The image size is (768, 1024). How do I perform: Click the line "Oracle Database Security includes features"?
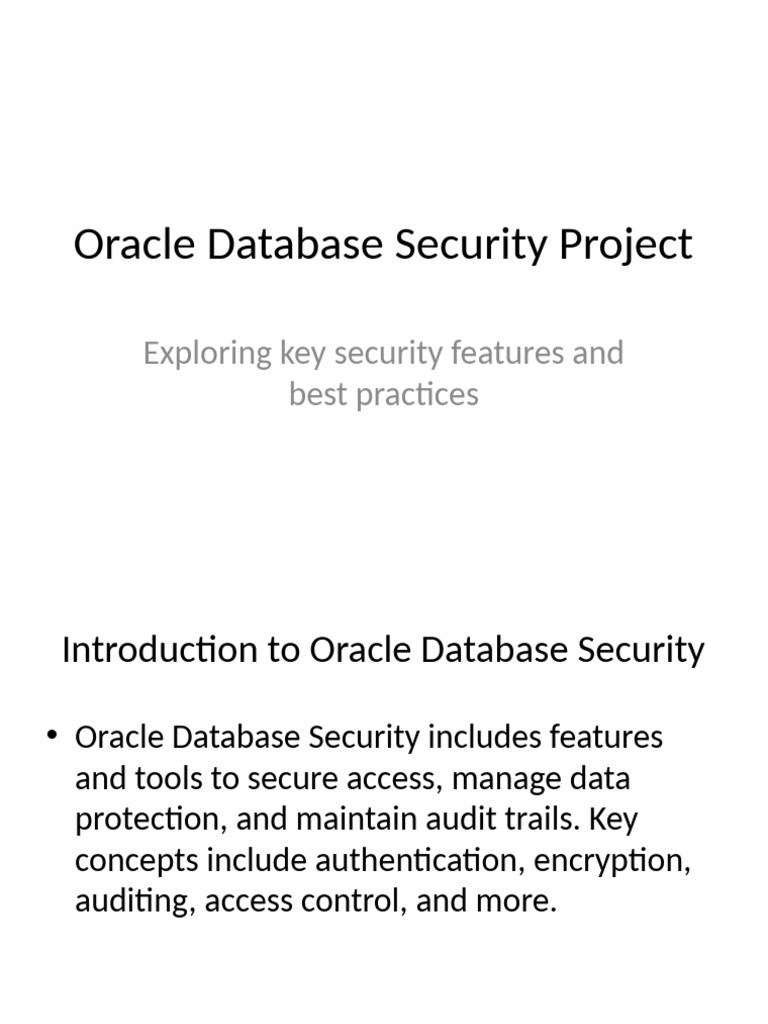pyautogui.click(x=369, y=738)
